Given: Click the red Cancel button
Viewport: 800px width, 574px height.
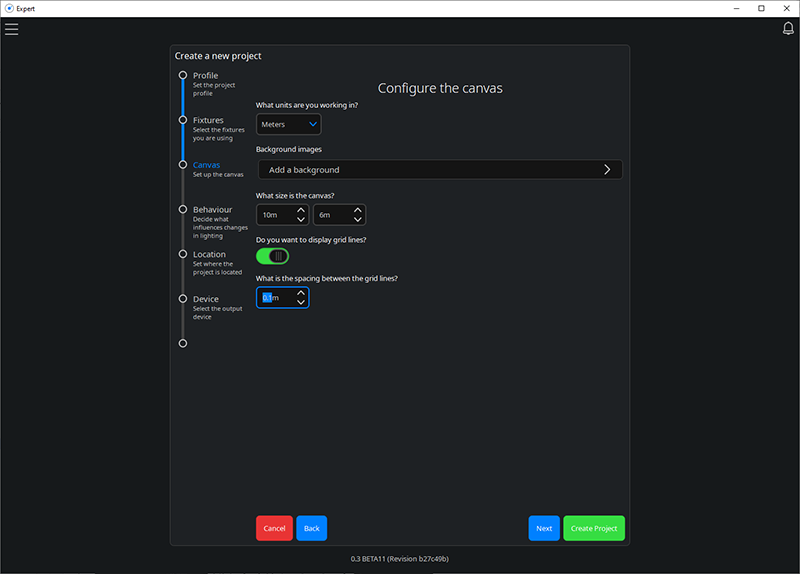Looking at the screenshot, I should (274, 528).
